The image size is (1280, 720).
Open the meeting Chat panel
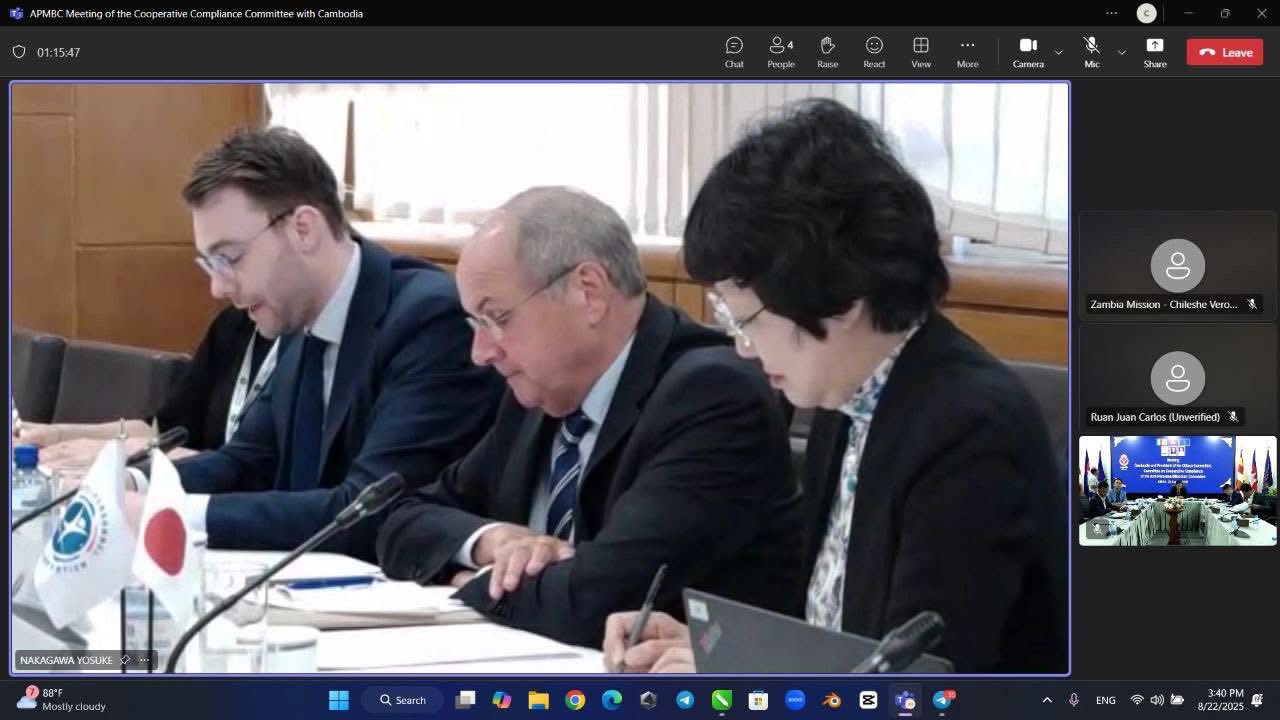[734, 52]
